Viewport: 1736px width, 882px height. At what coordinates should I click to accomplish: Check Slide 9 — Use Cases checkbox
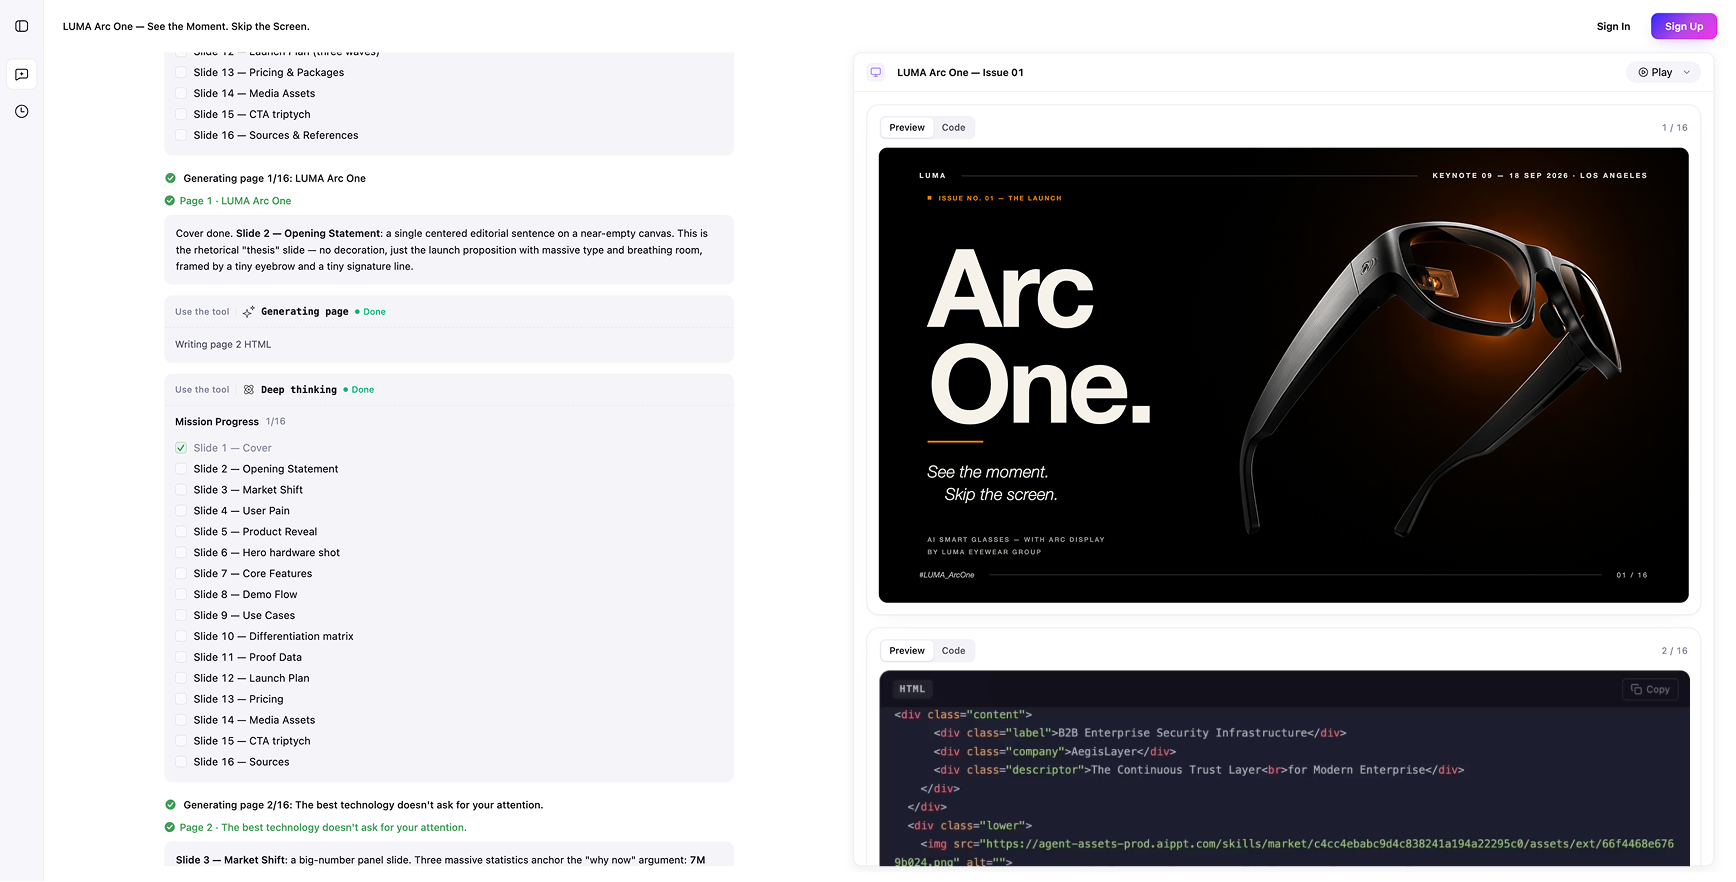[181, 616]
